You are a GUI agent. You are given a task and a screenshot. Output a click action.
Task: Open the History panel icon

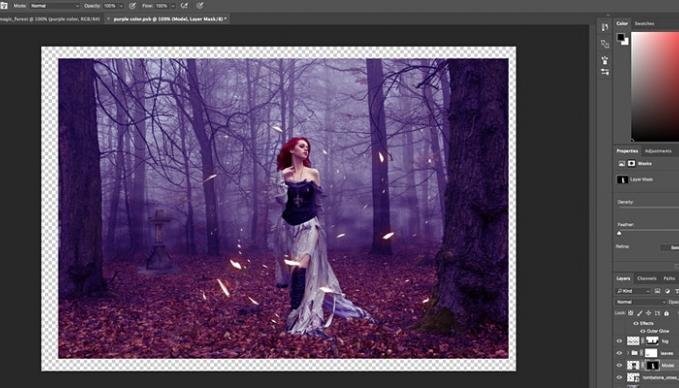click(x=605, y=27)
